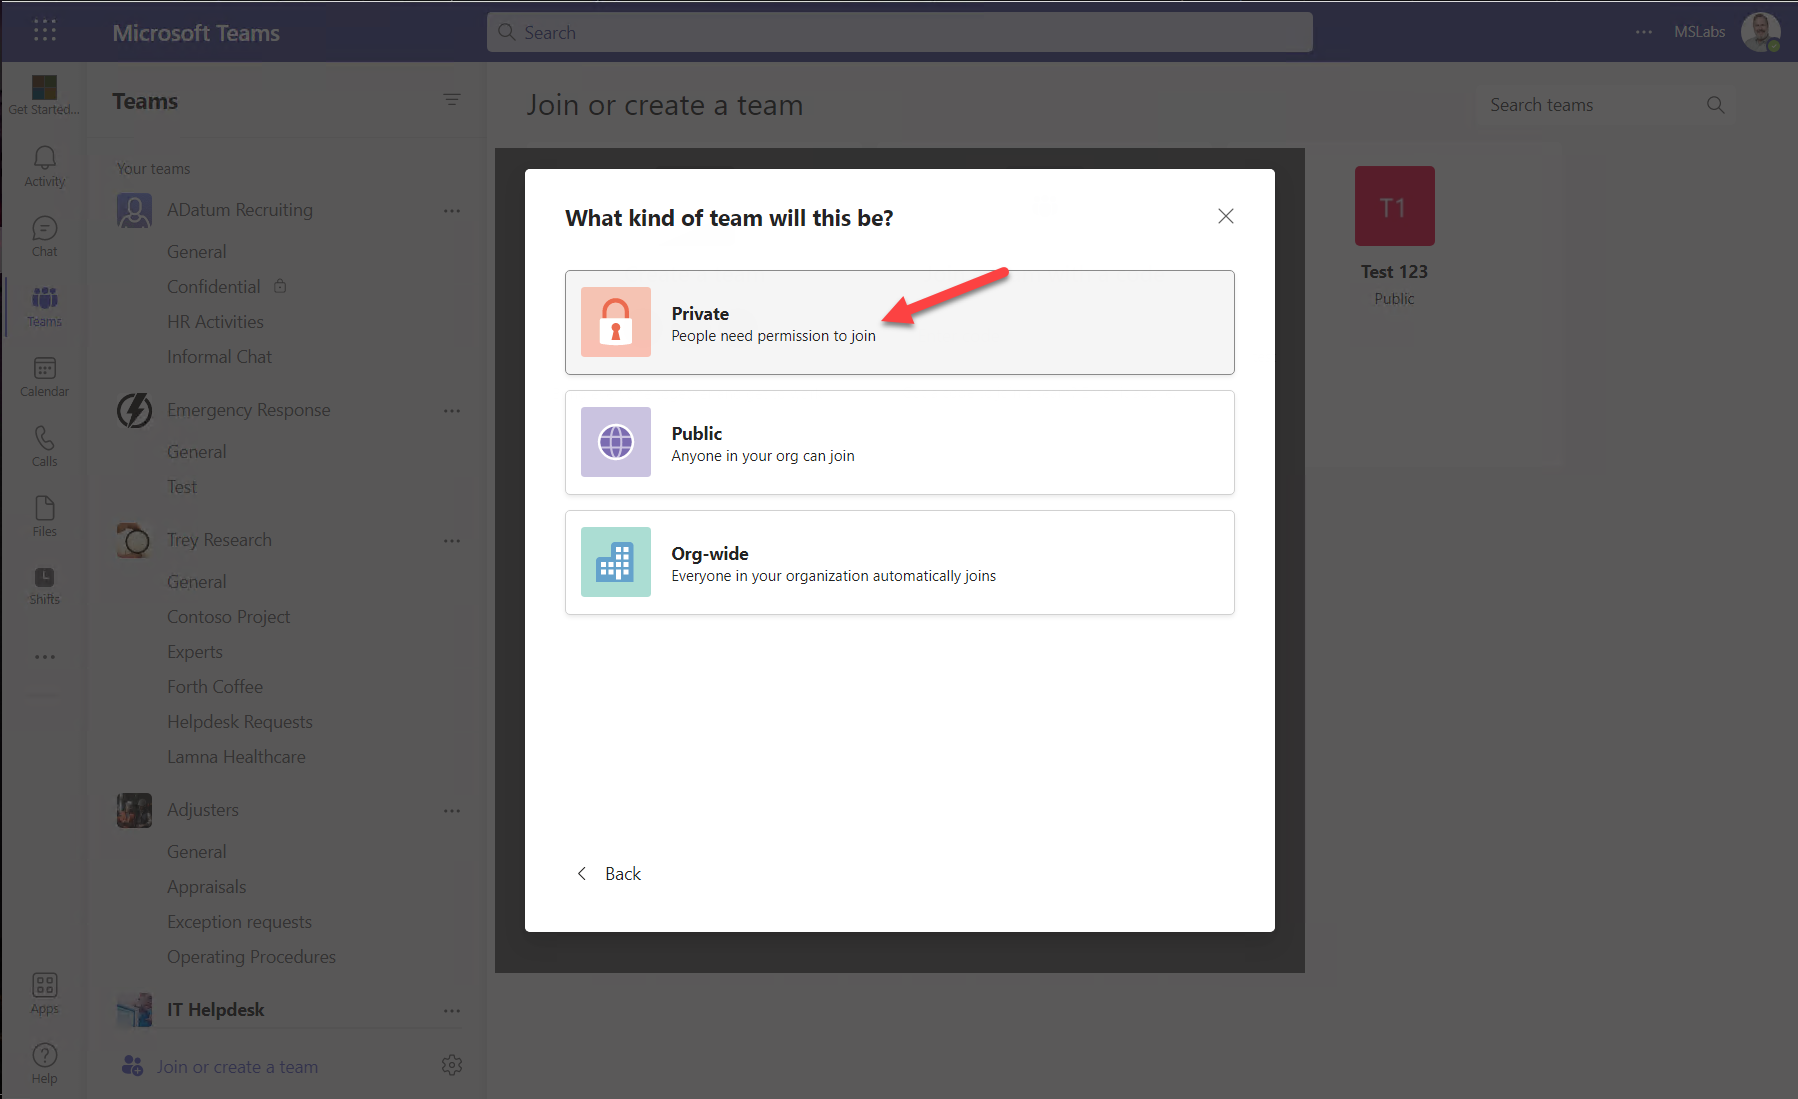Go to Chat in the app bar

tap(44, 236)
